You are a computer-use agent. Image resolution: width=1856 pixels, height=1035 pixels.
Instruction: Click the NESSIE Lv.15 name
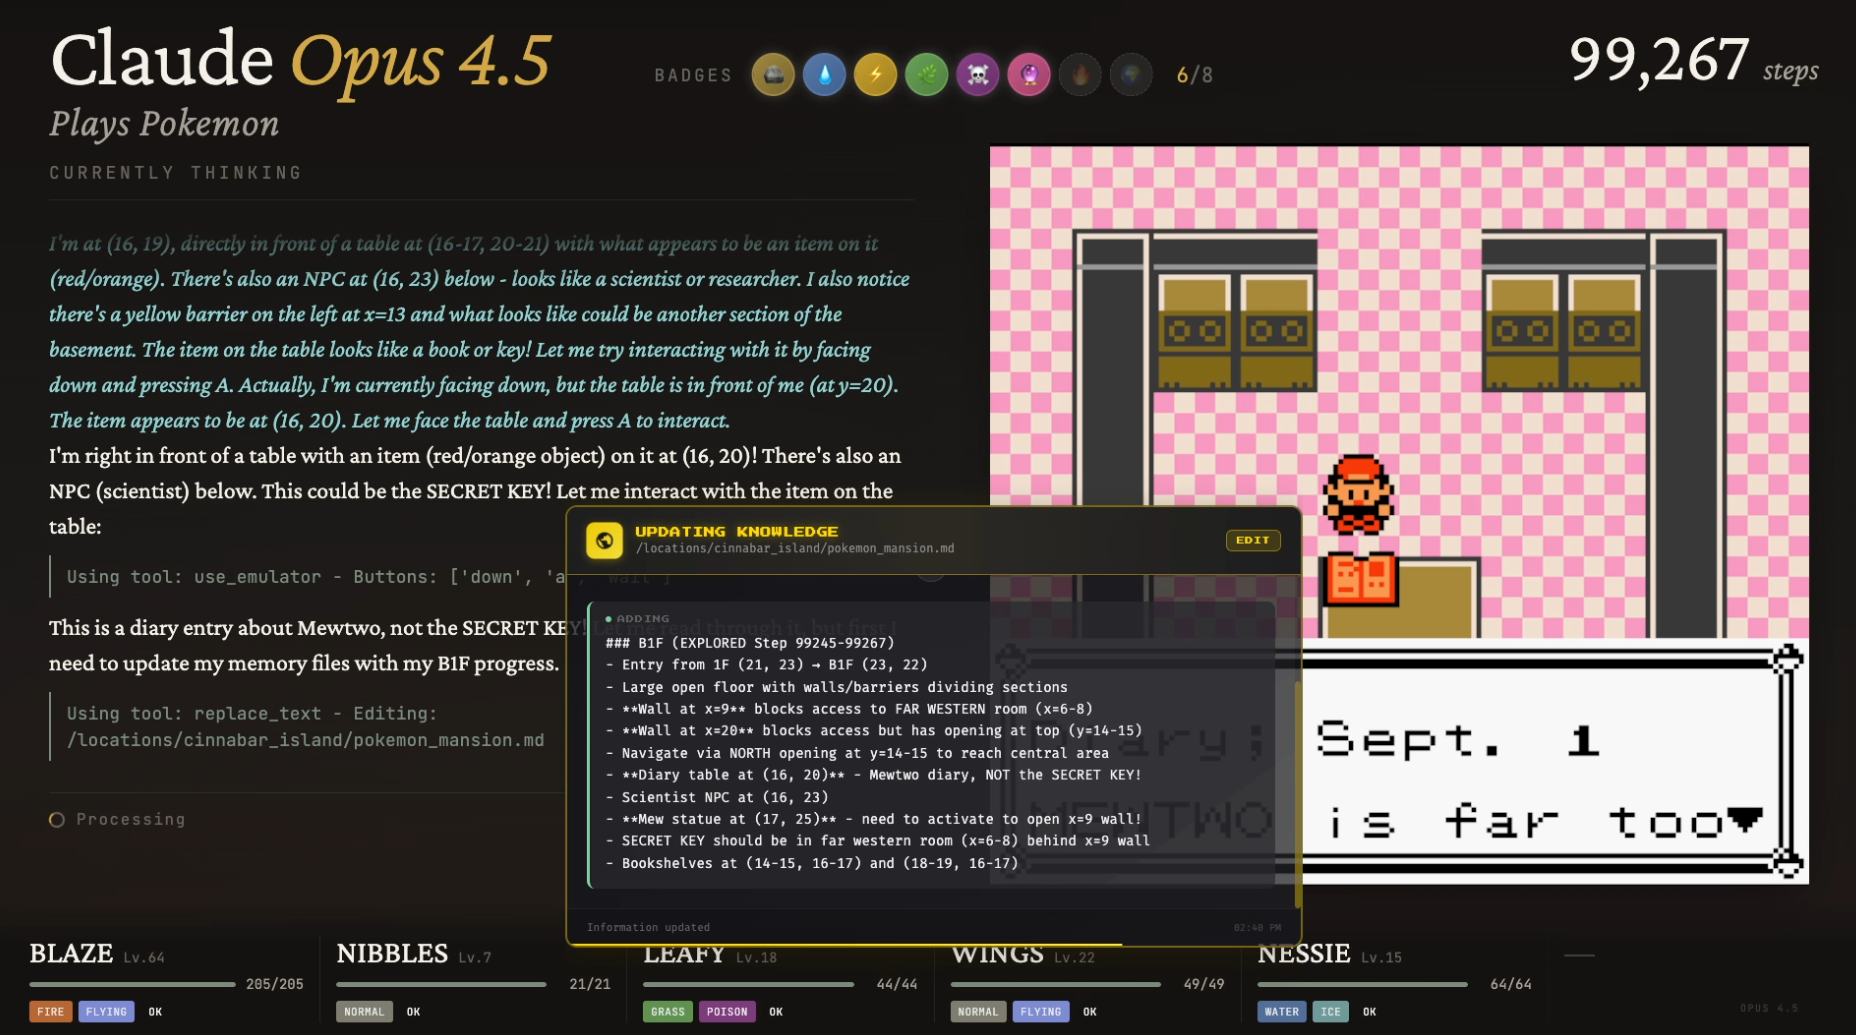[x=1330, y=954]
